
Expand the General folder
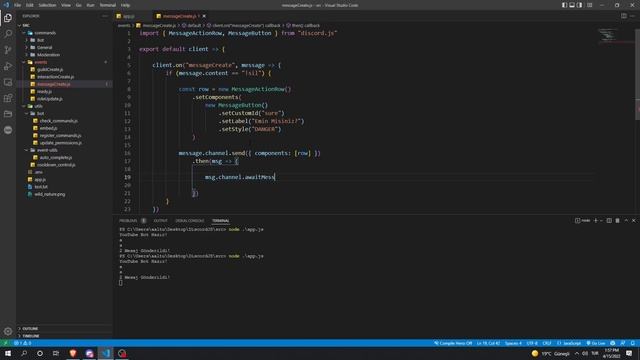click(64, 47)
